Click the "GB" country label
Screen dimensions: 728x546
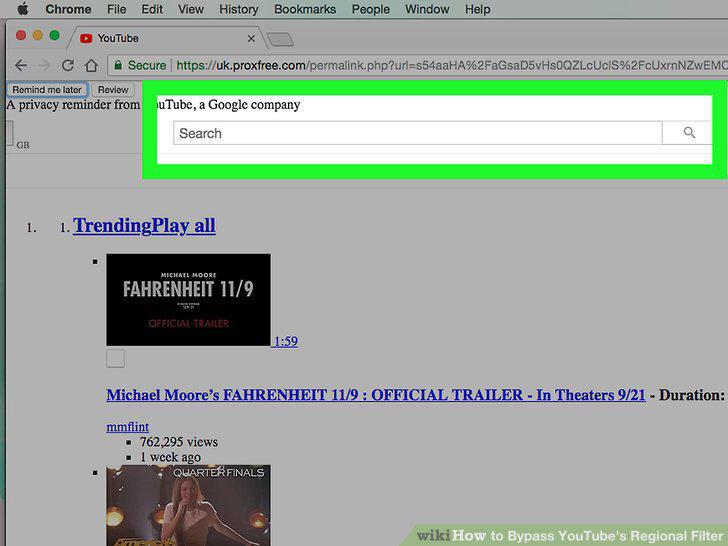click(23, 145)
